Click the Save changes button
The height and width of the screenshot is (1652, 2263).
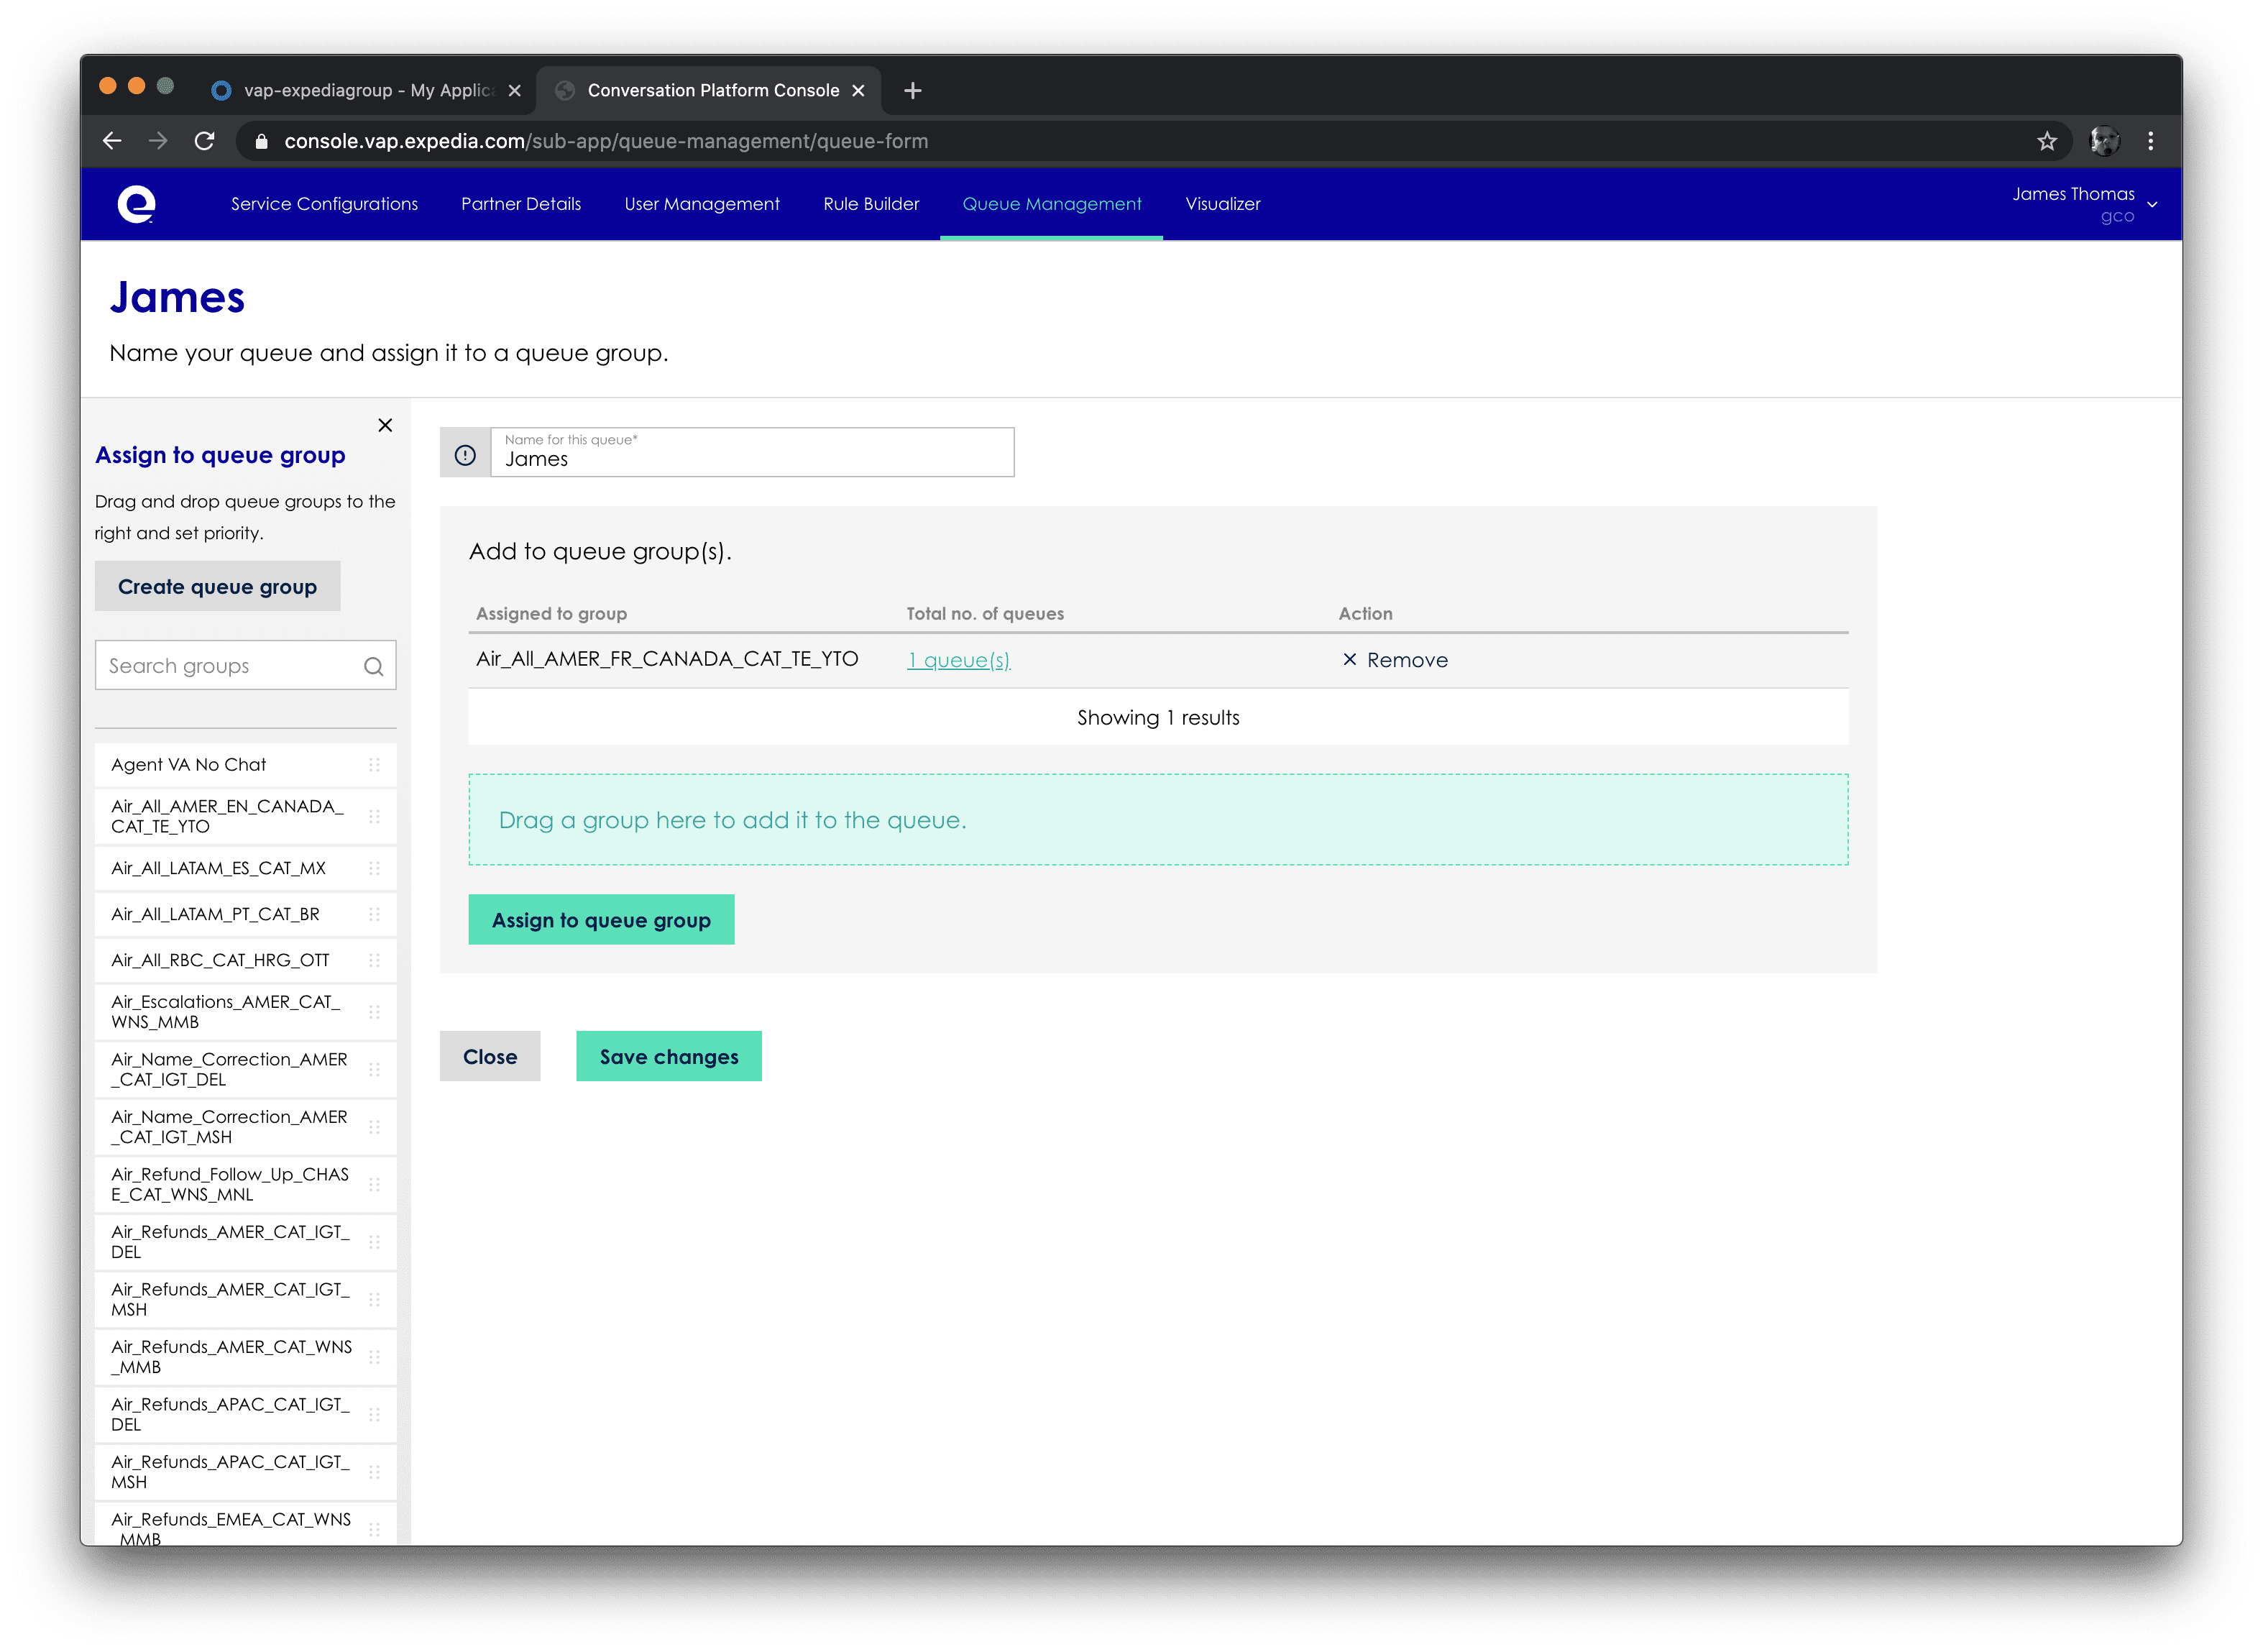point(668,1056)
